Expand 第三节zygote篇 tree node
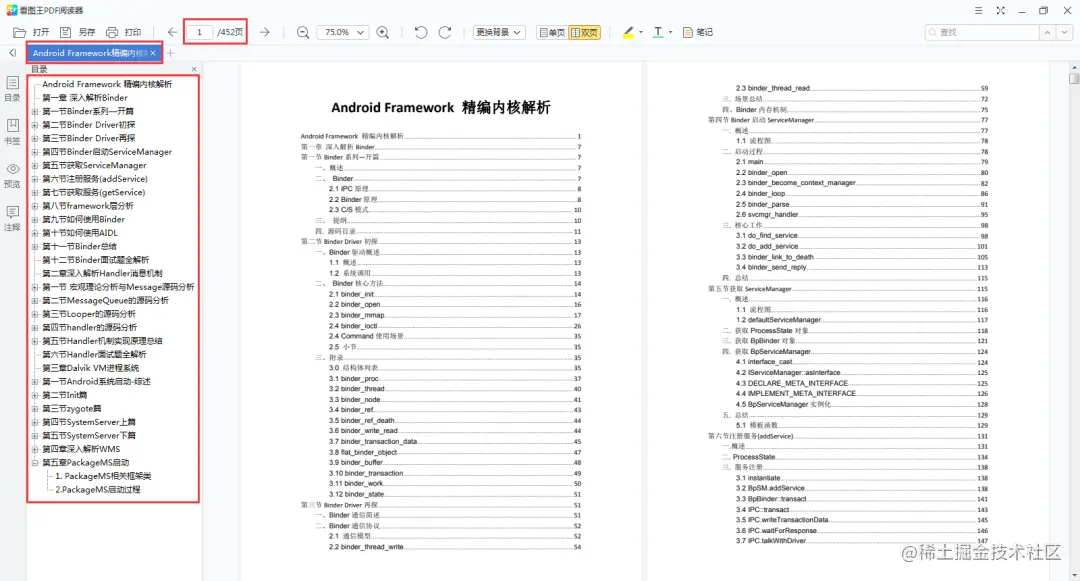The width and height of the screenshot is (1080, 581). (x=34, y=409)
